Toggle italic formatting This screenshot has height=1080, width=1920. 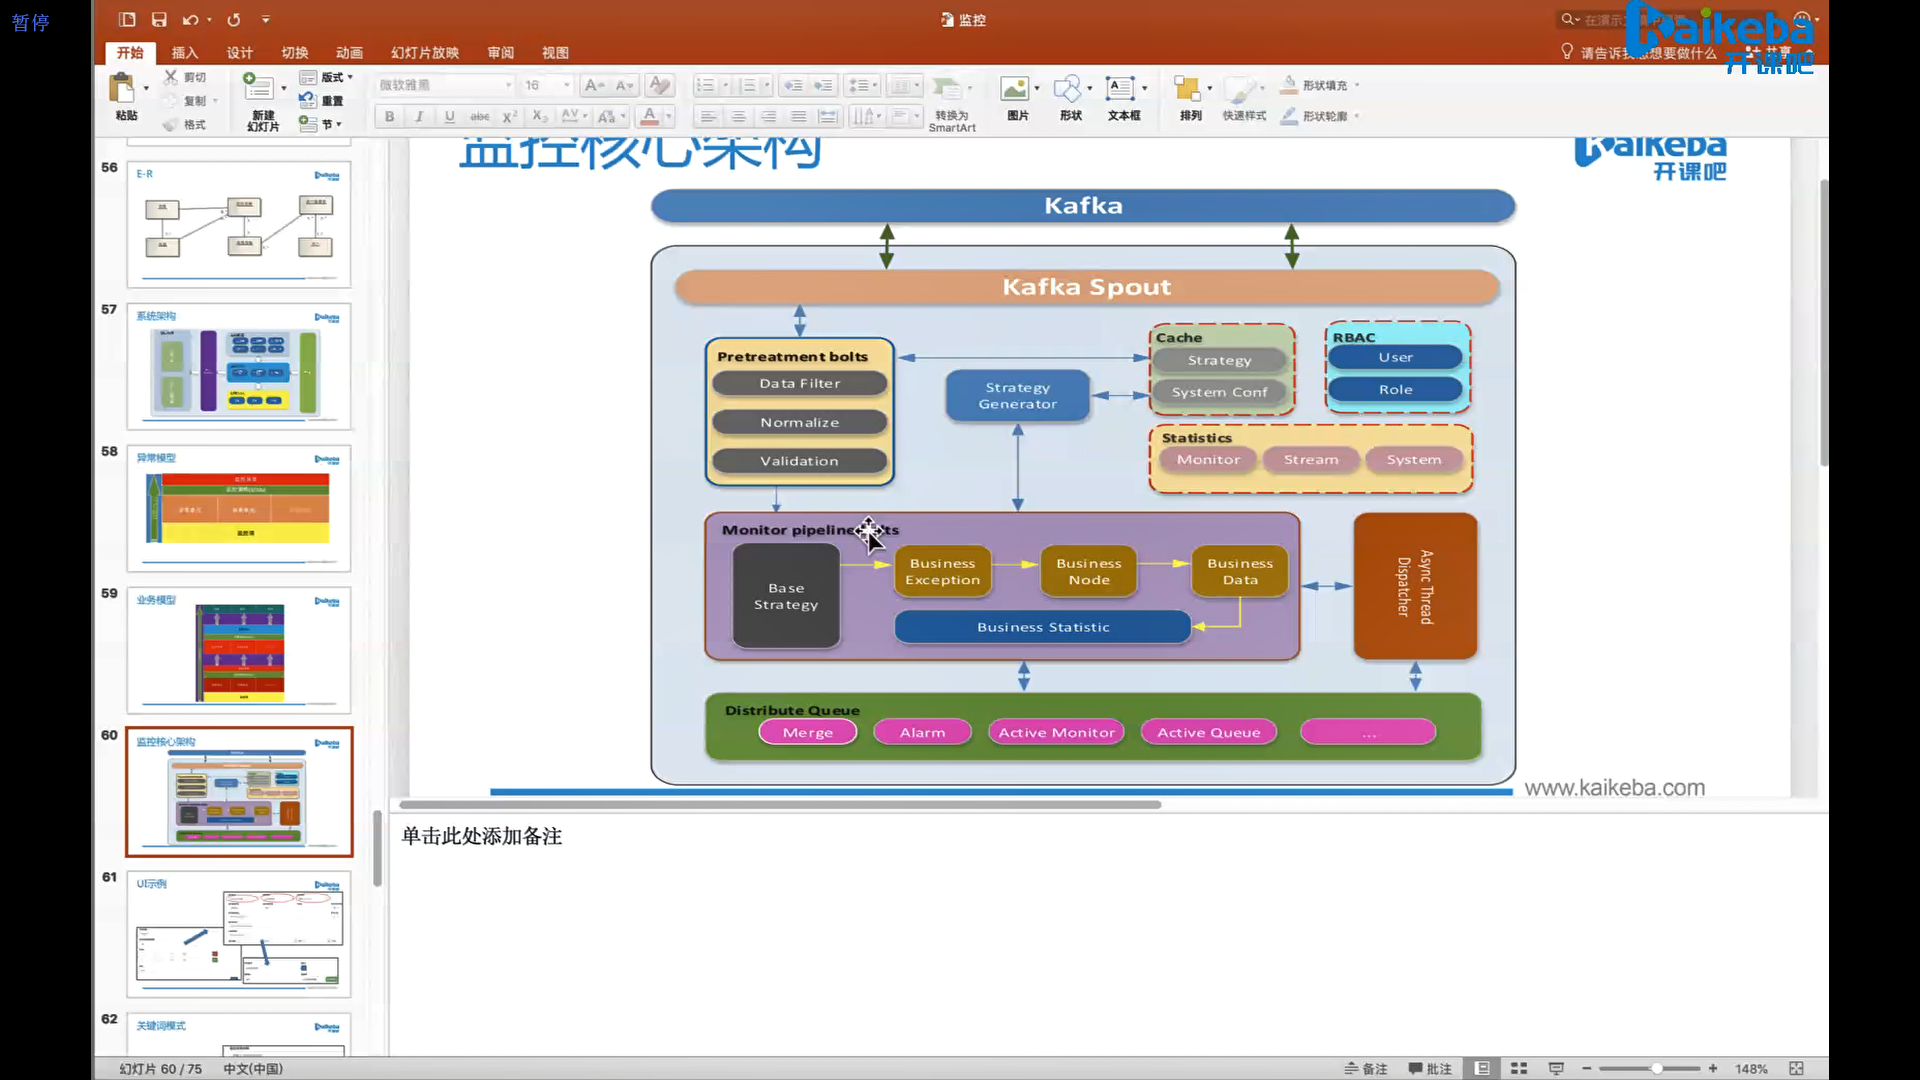coord(419,116)
